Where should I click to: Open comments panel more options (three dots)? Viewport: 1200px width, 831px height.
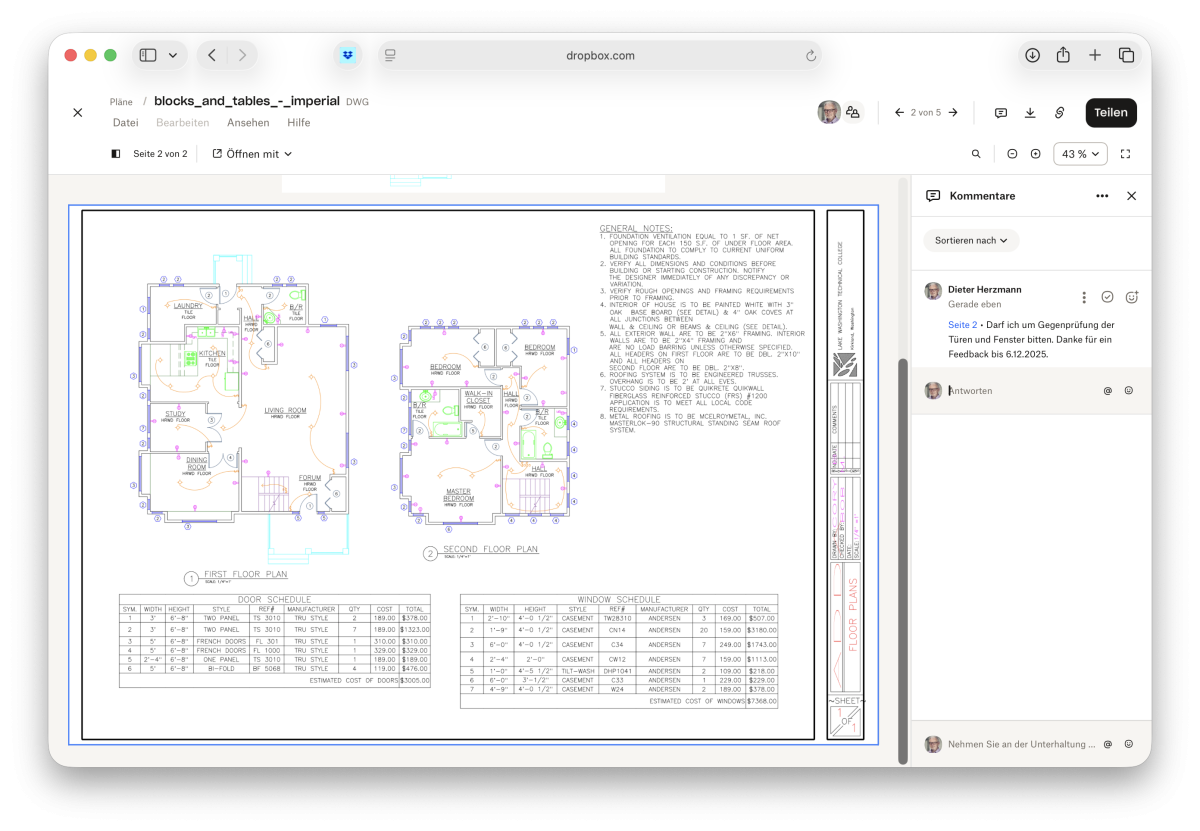[1102, 196]
